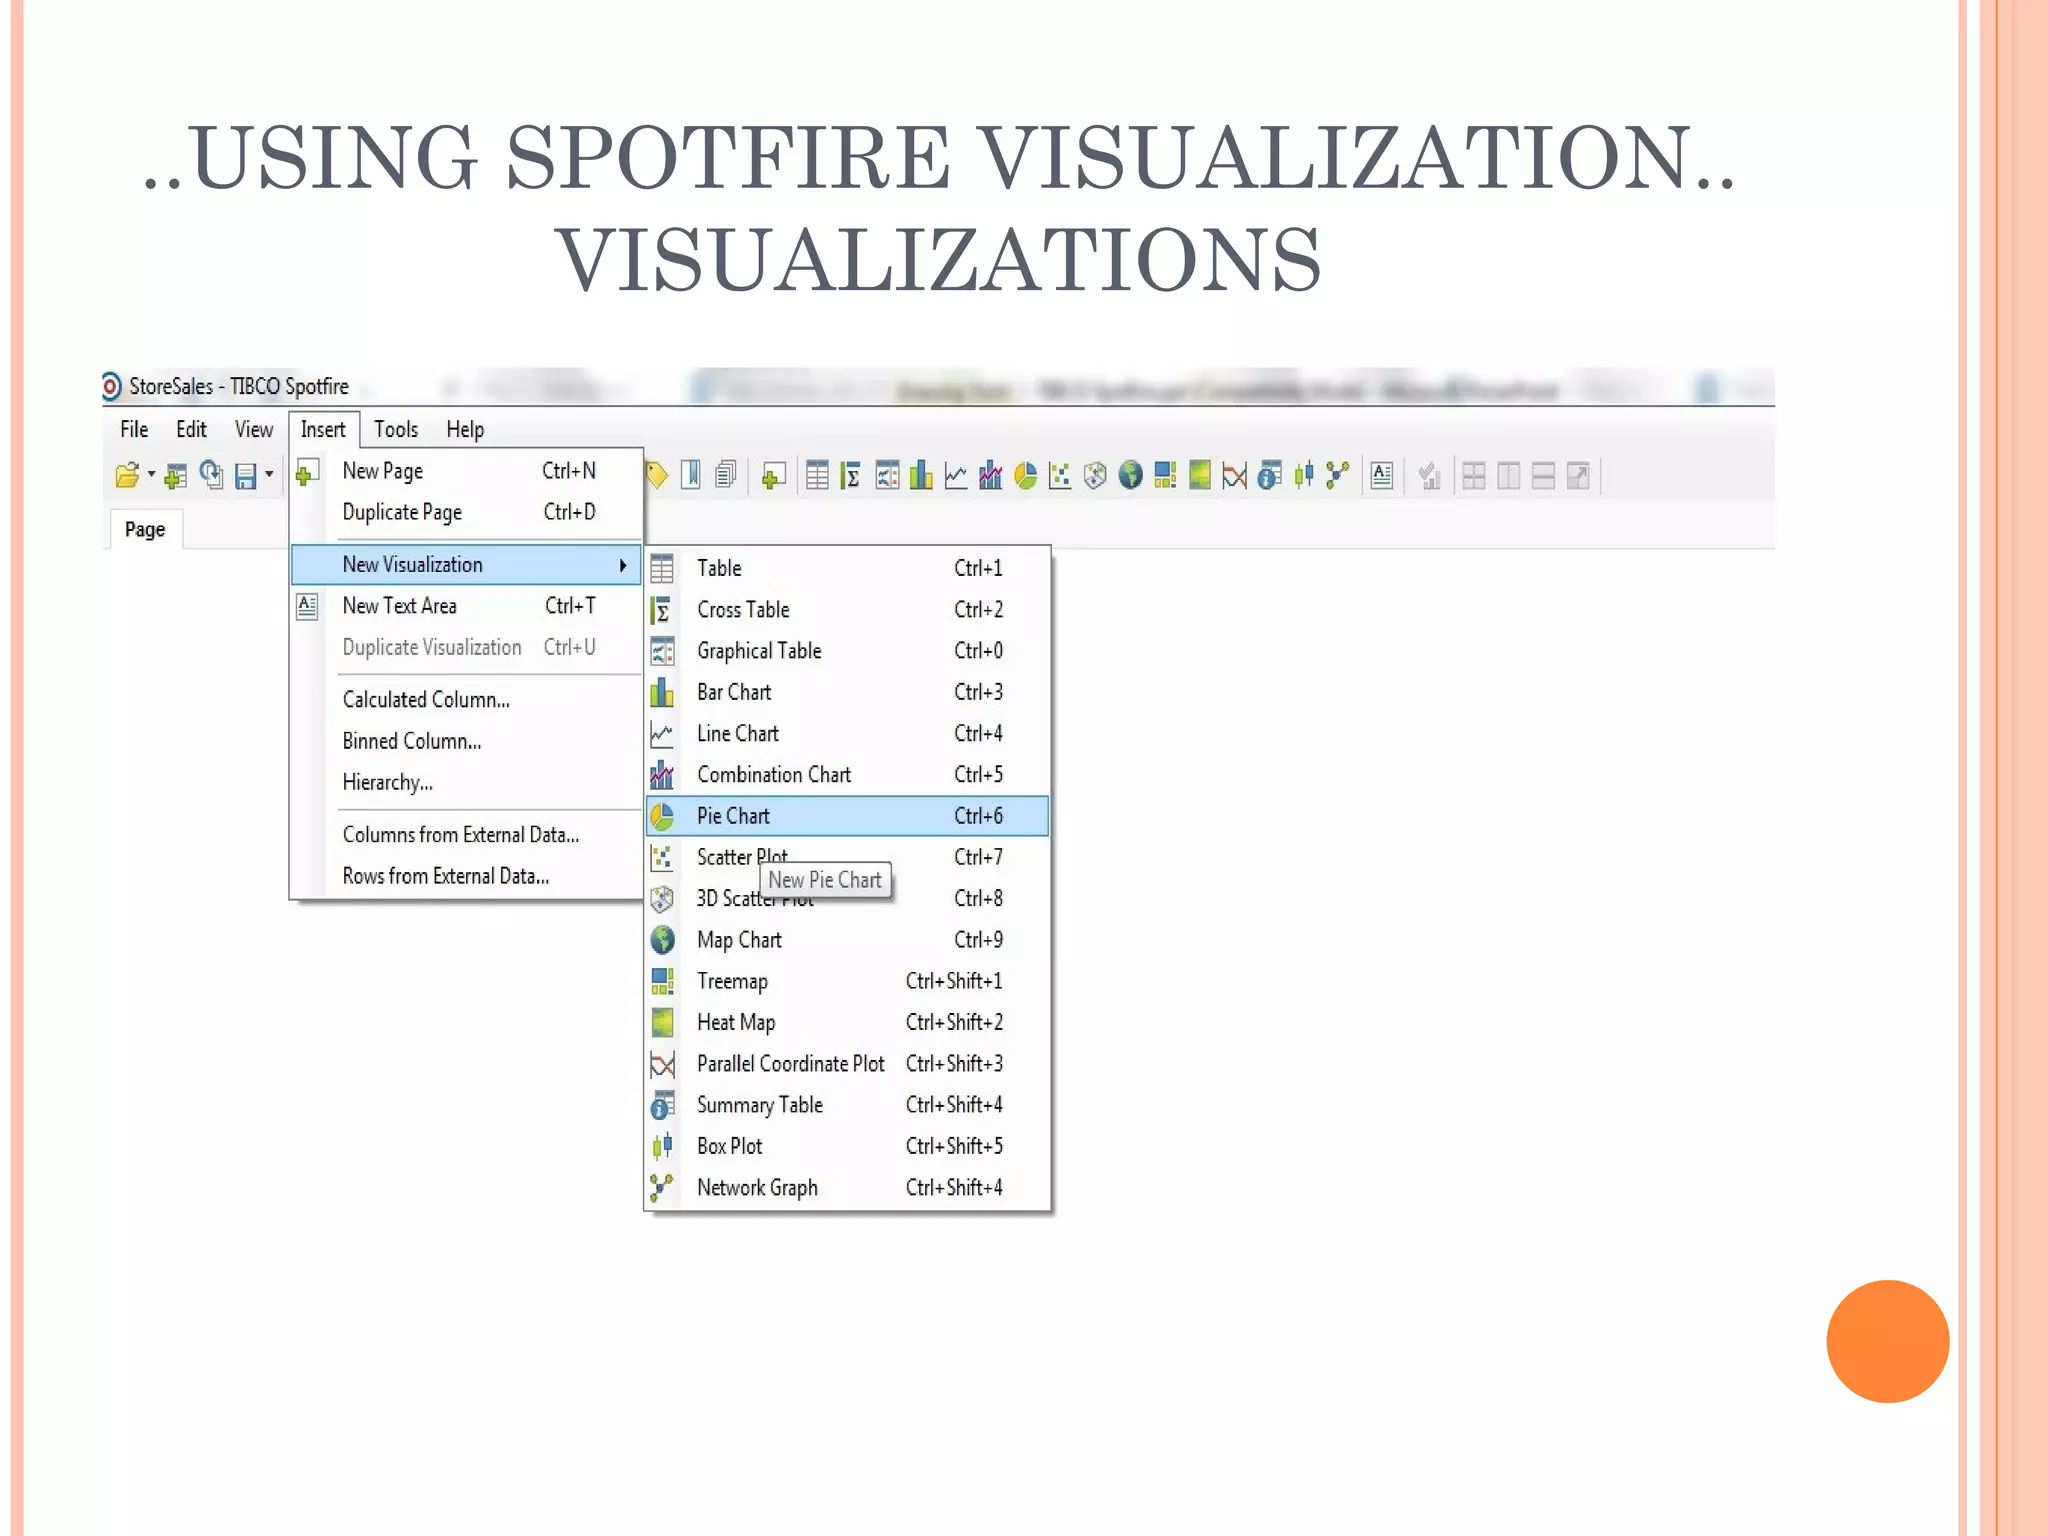The image size is (2048, 1536).
Task: Click the Combination Chart toolbar icon
Action: pyautogui.click(x=991, y=476)
